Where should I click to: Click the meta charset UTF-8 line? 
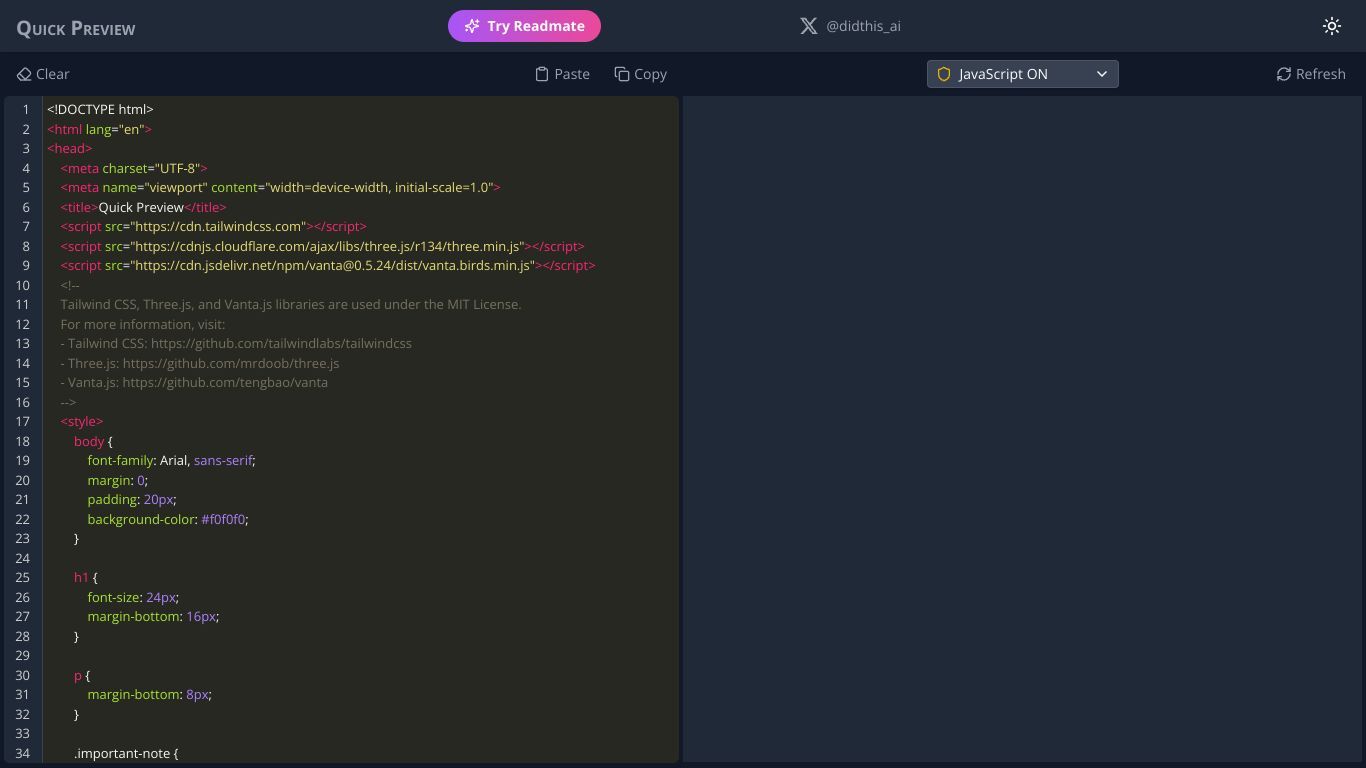(x=134, y=168)
